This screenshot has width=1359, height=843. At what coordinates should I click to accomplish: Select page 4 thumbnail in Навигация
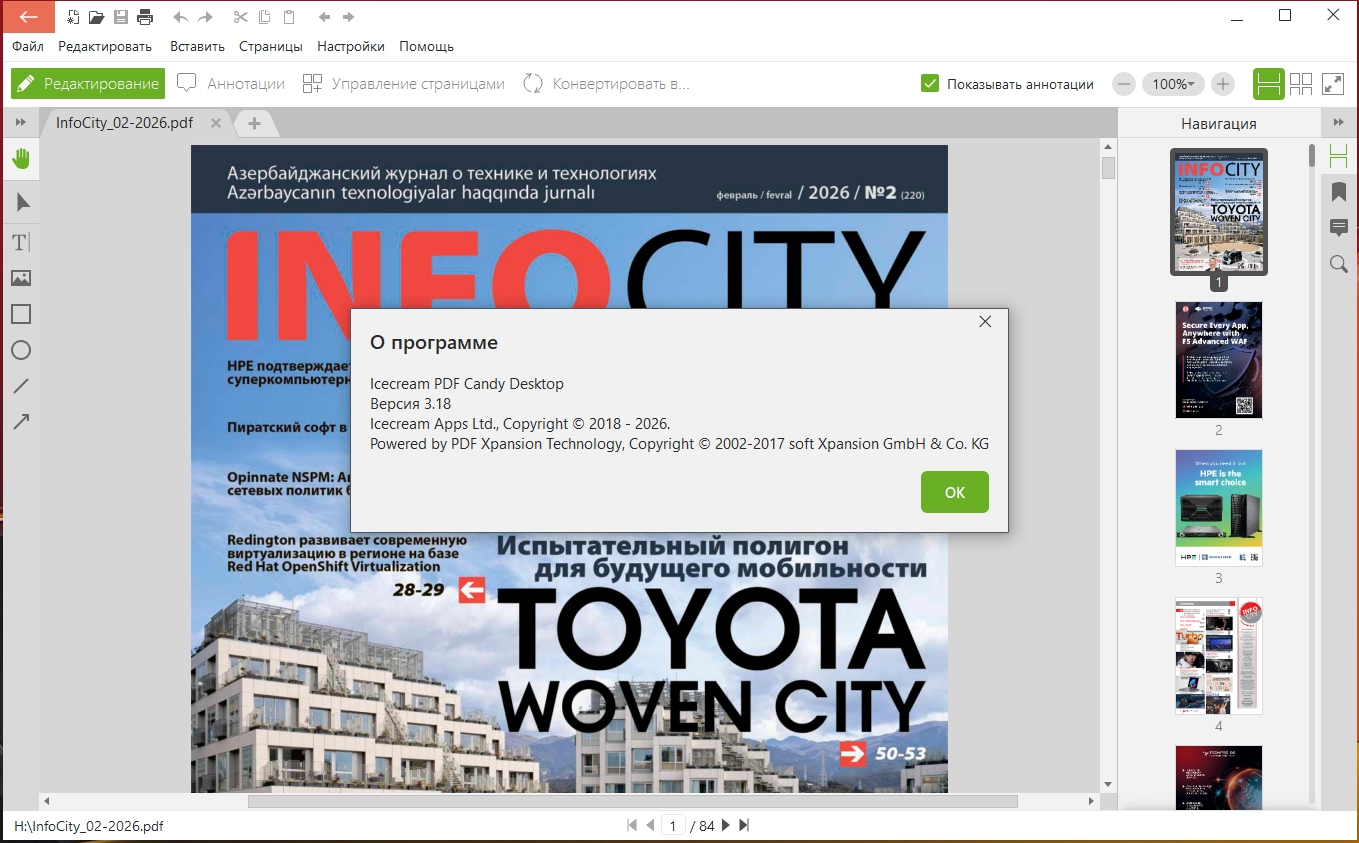[1219, 656]
